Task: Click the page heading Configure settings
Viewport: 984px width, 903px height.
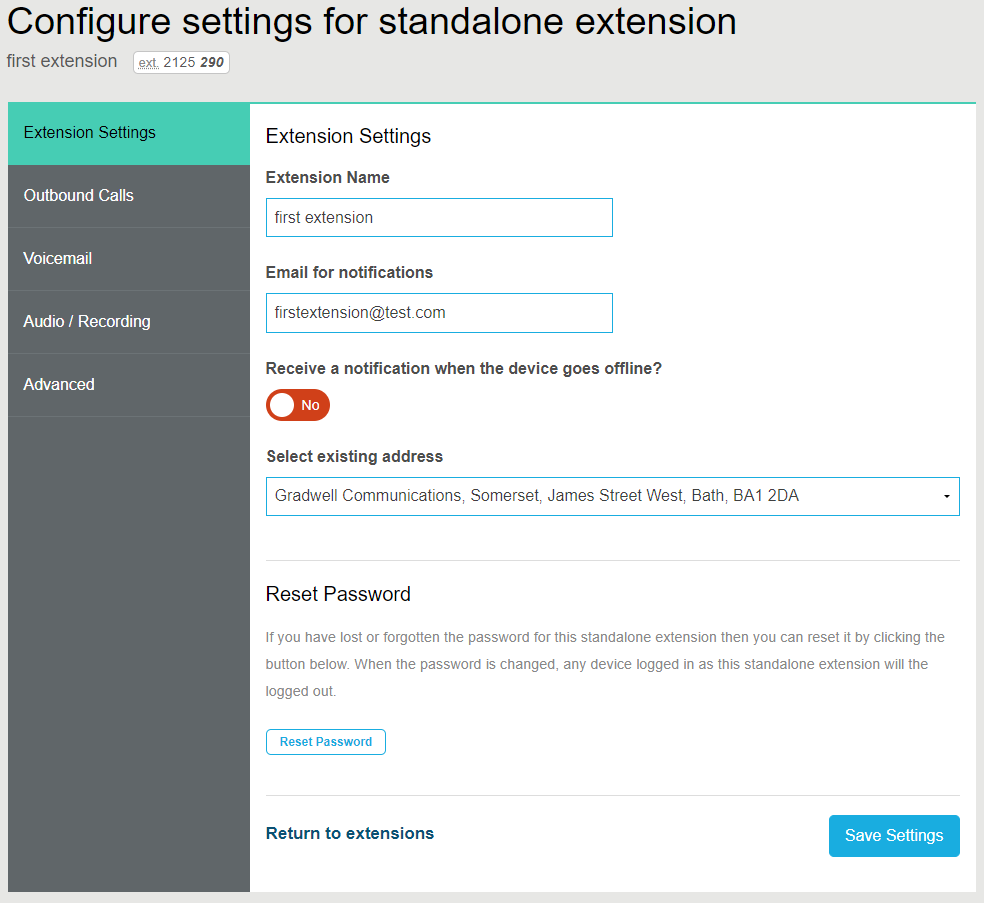Action: [x=369, y=22]
